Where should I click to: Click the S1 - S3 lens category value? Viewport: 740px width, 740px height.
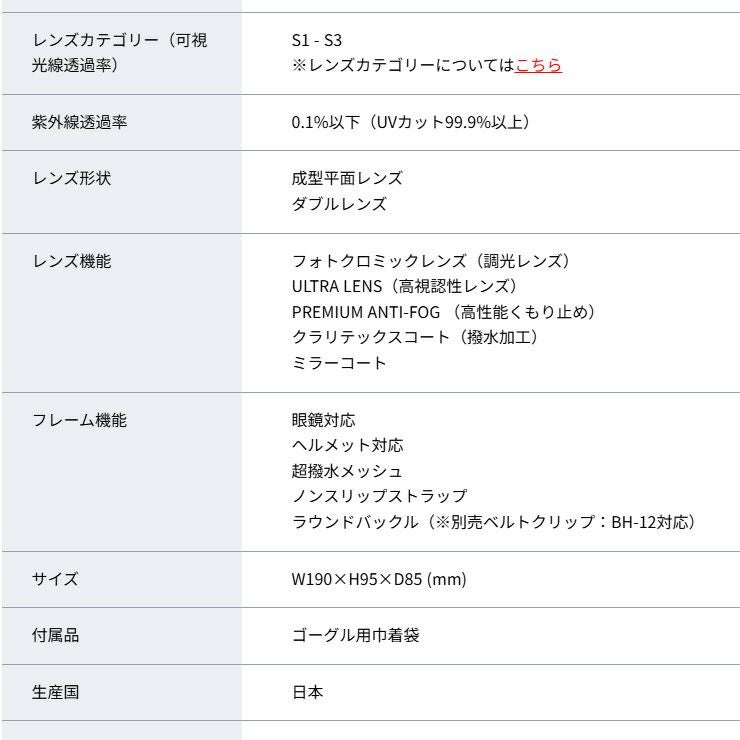(x=316, y=41)
